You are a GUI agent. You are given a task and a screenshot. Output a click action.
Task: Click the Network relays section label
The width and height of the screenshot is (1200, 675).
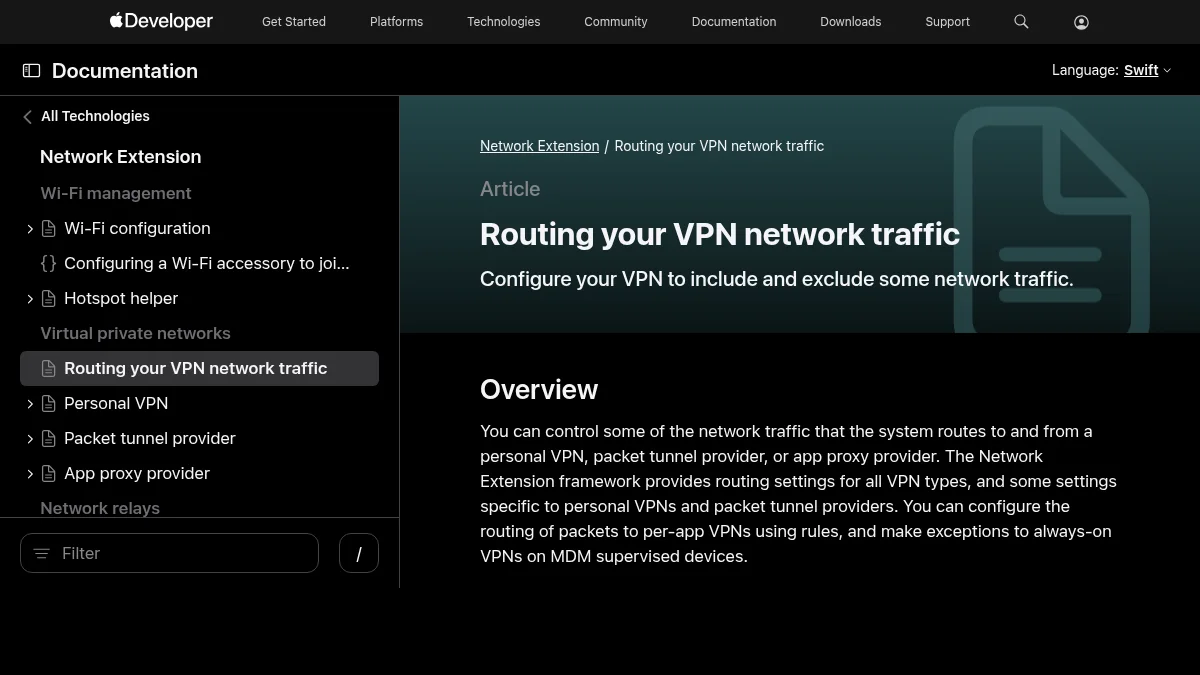point(100,508)
